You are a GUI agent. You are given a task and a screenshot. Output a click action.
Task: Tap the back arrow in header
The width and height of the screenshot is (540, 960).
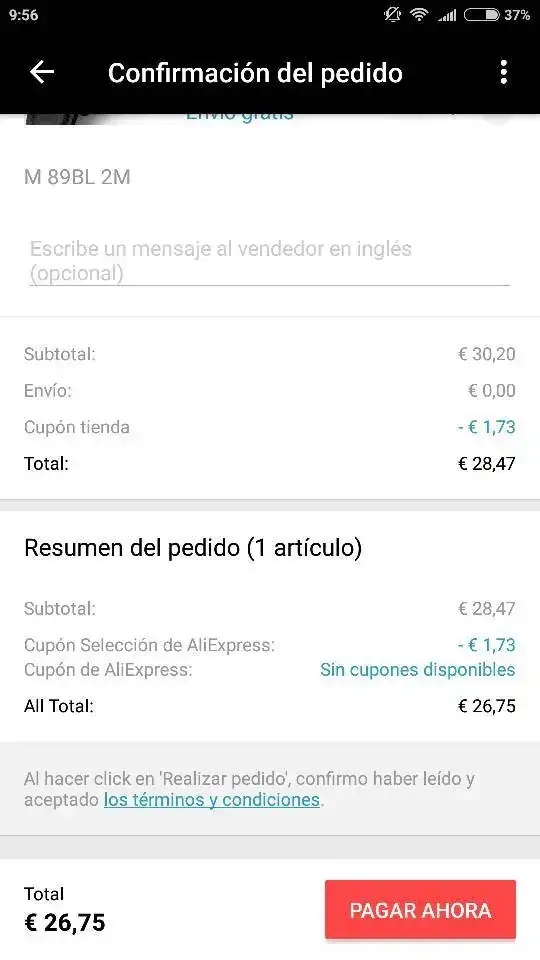[x=42, y=72]
